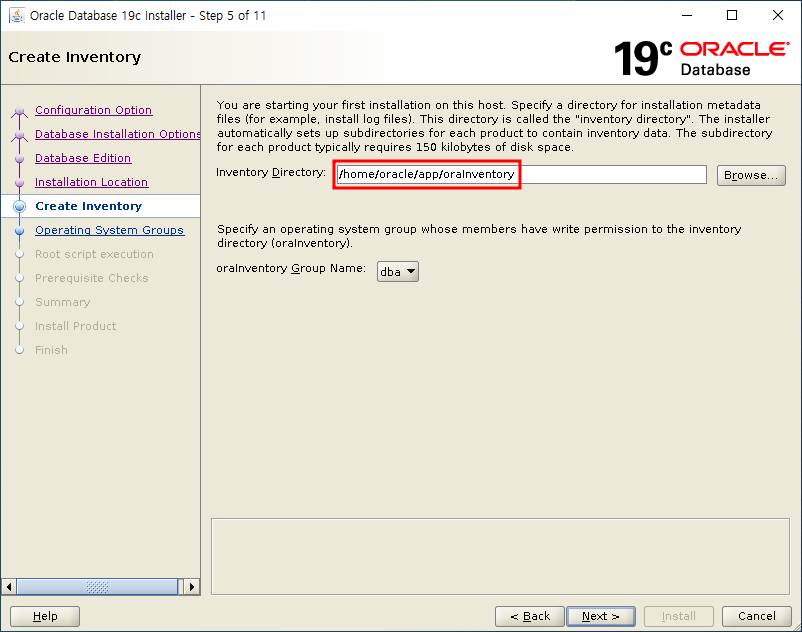This screenshot has width=802, height=632.
Task: Jump to Operating System Groups step
Action: tap(109, 230)
